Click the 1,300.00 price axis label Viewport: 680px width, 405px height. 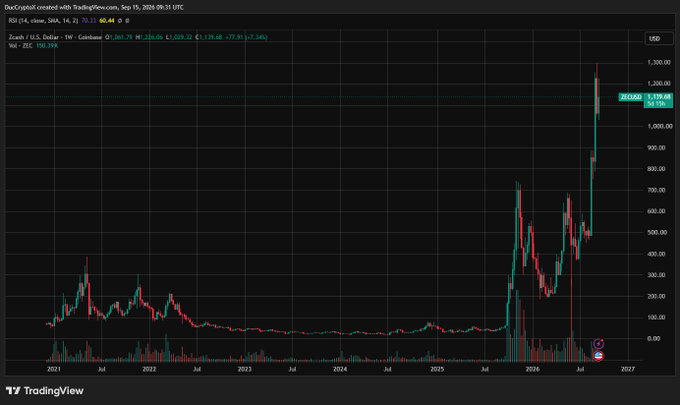coord(659,62)
